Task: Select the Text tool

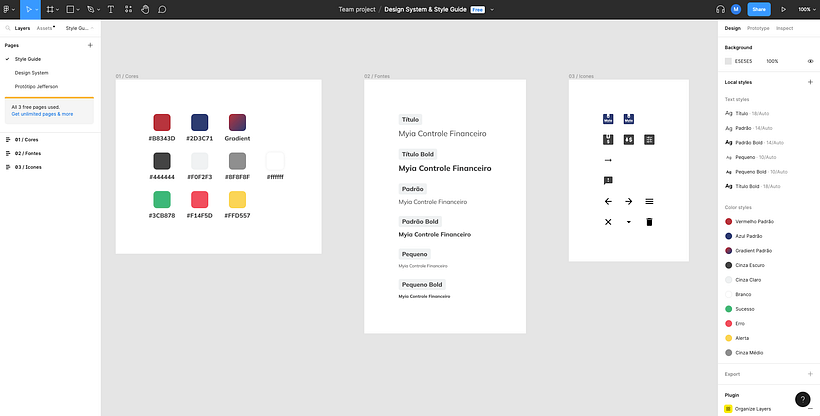Action: (111, 9)
